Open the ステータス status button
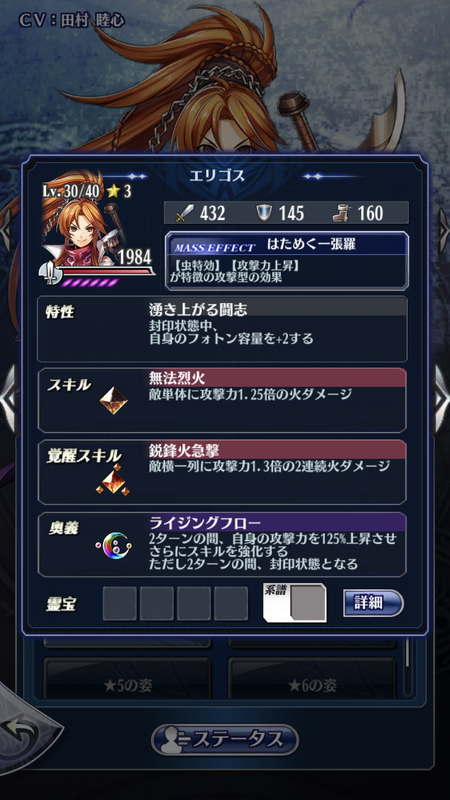This screenshot has height=800, width=450. pyautogui.click(x=224, y=740)
